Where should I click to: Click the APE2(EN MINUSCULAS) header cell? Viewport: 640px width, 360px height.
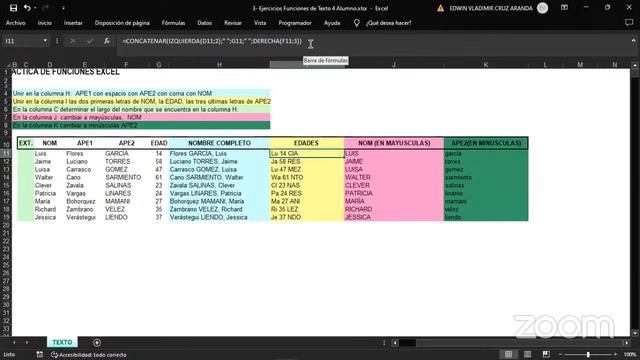click(x=486, y=143)
